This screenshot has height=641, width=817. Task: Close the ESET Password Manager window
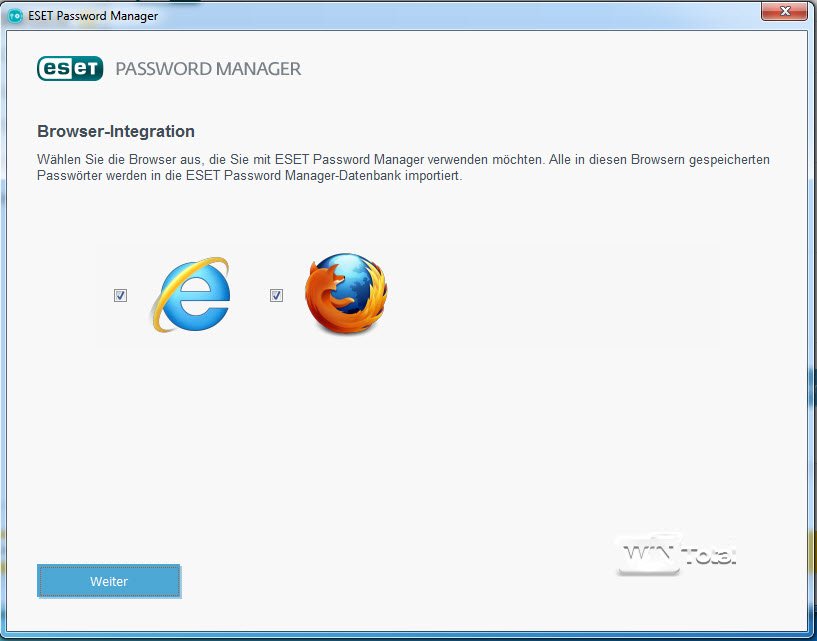click(x=784, y=10)
